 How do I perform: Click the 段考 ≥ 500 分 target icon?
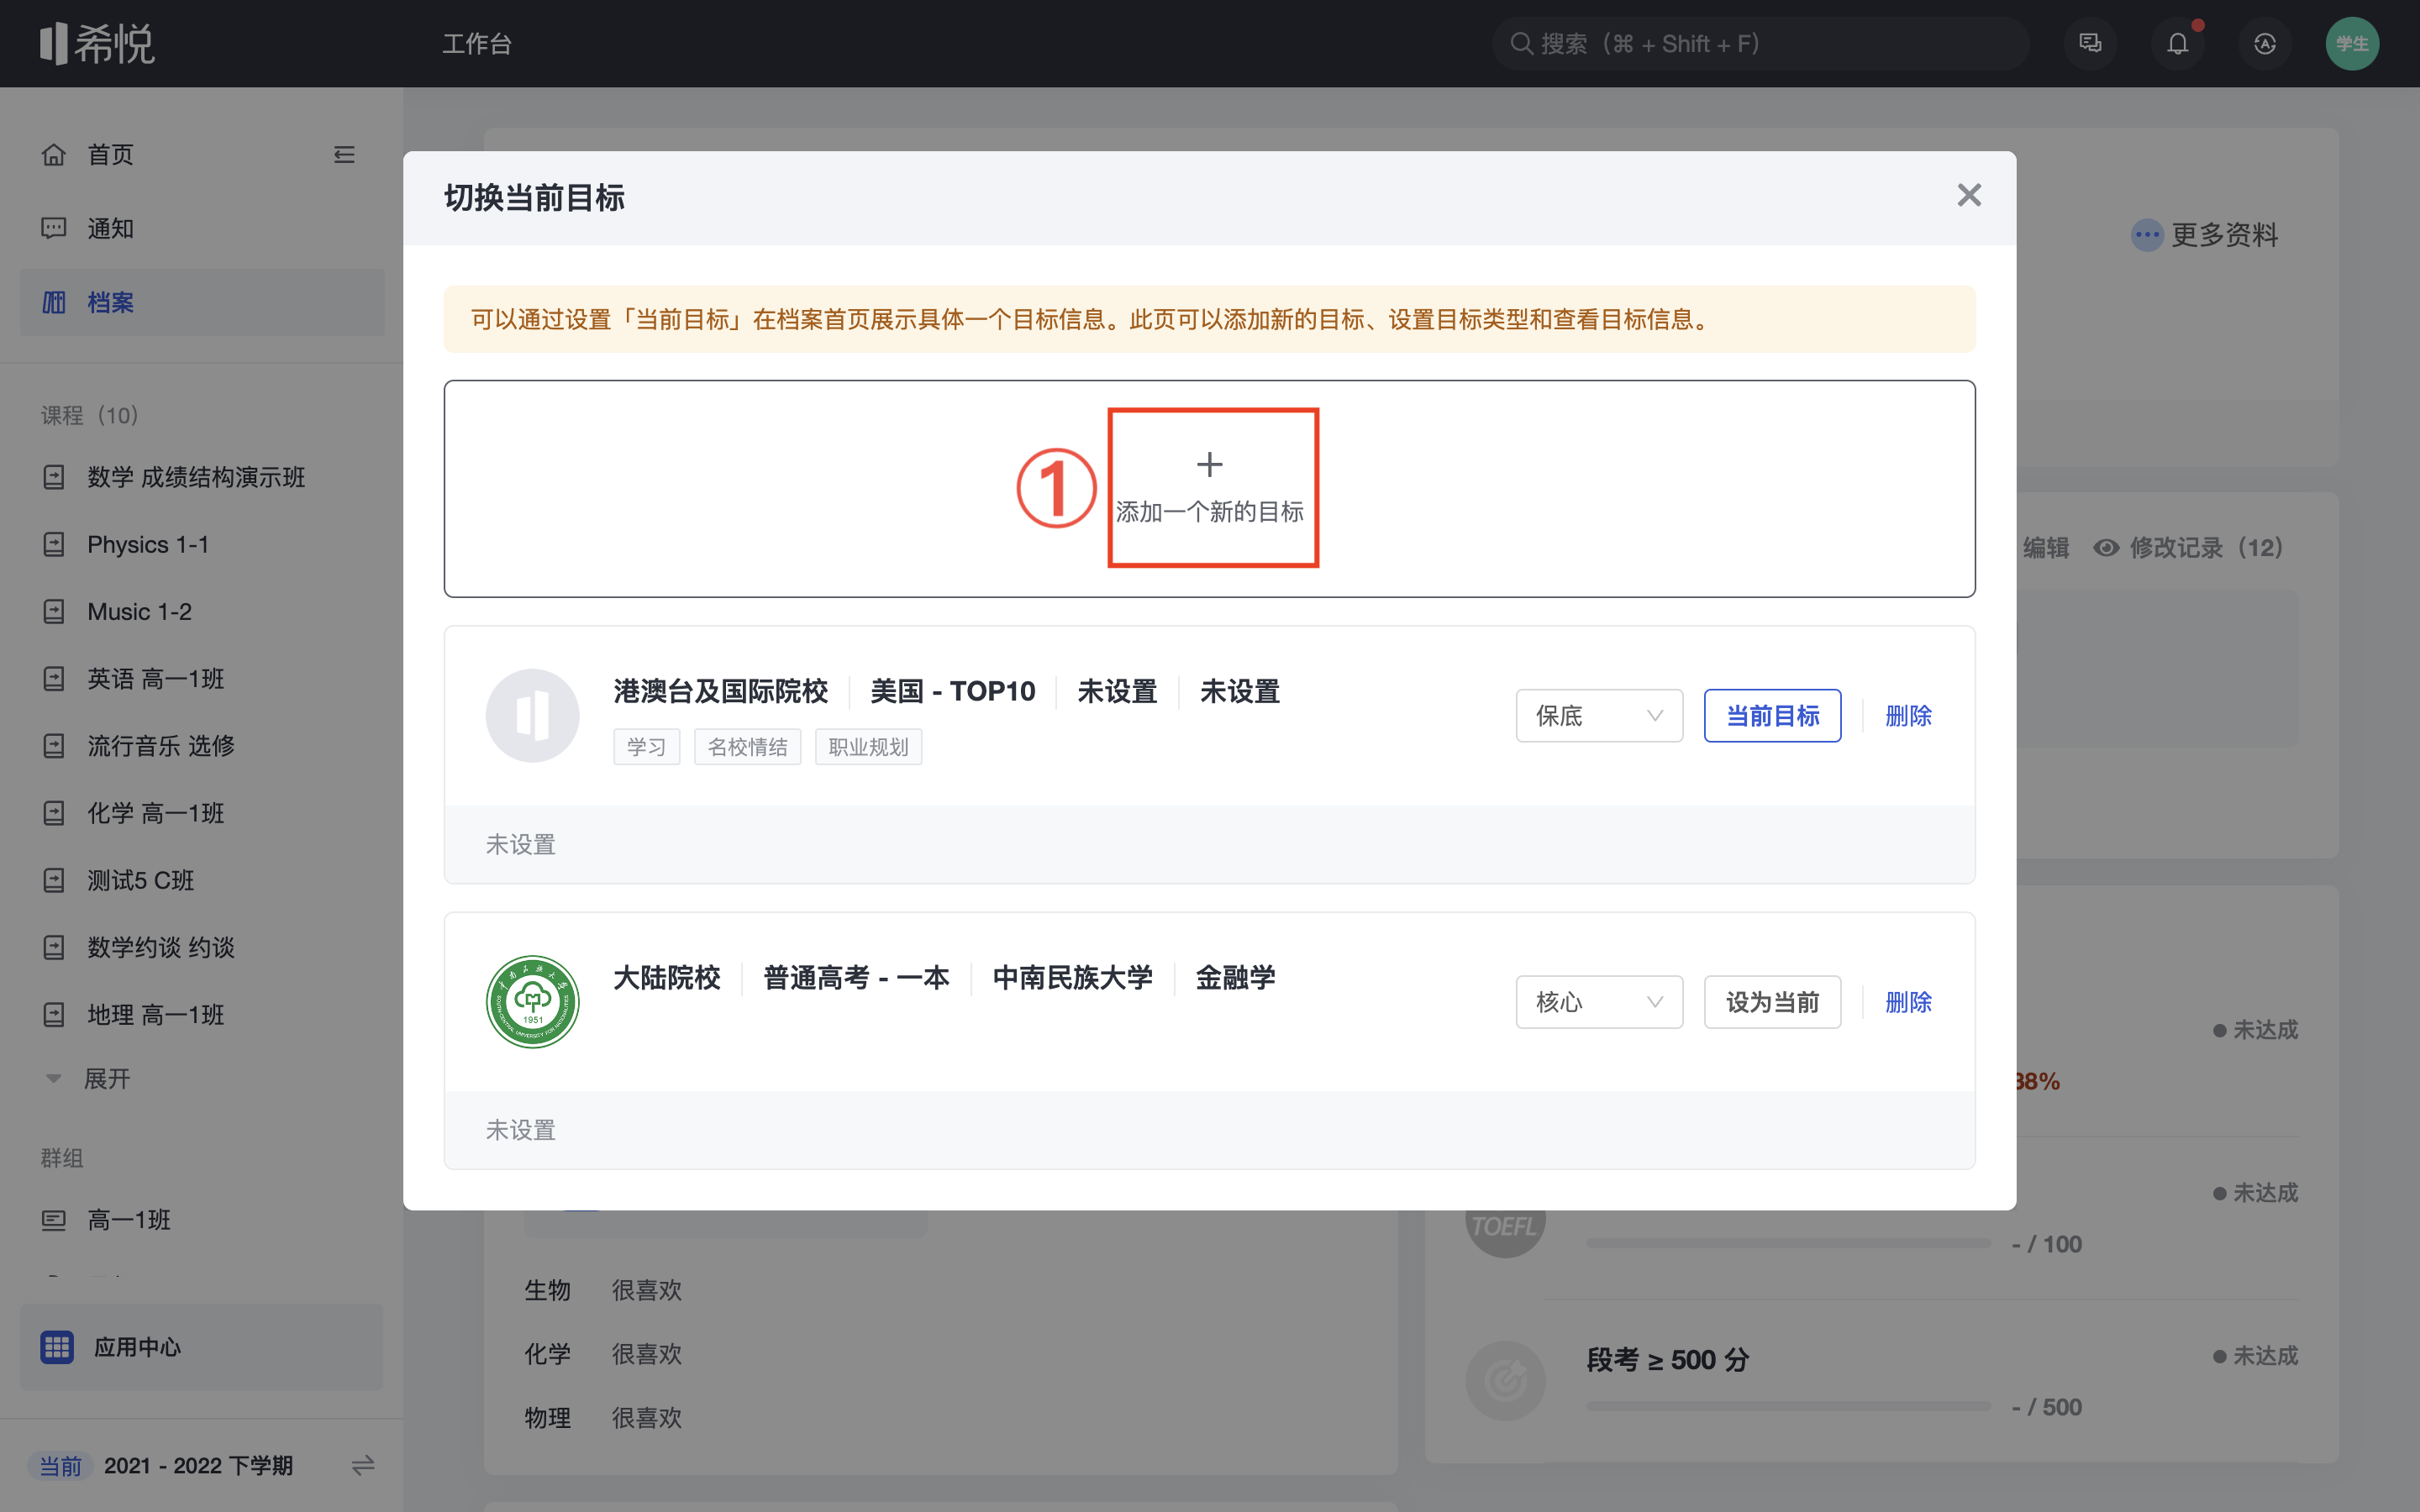[1505, 1381]
